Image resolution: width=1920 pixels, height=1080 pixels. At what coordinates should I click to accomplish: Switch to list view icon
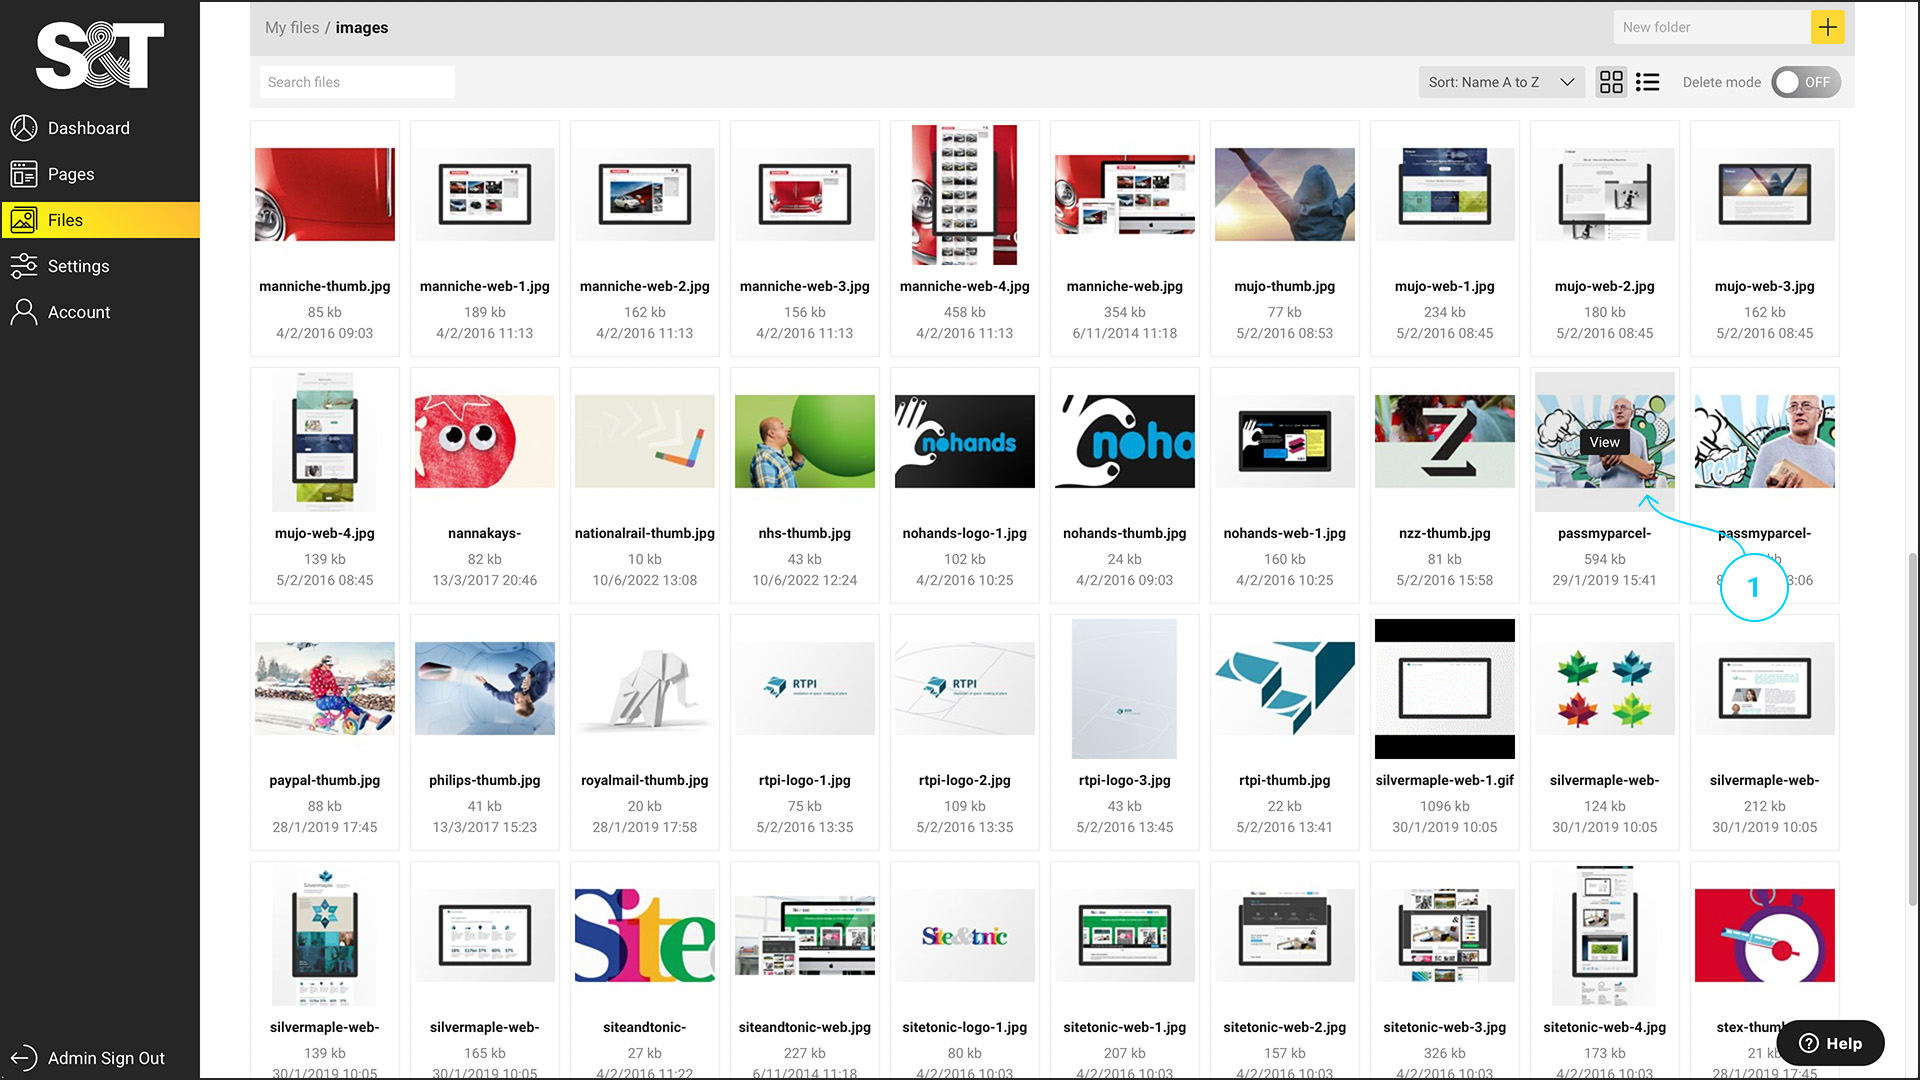(x=1647, y=82)
